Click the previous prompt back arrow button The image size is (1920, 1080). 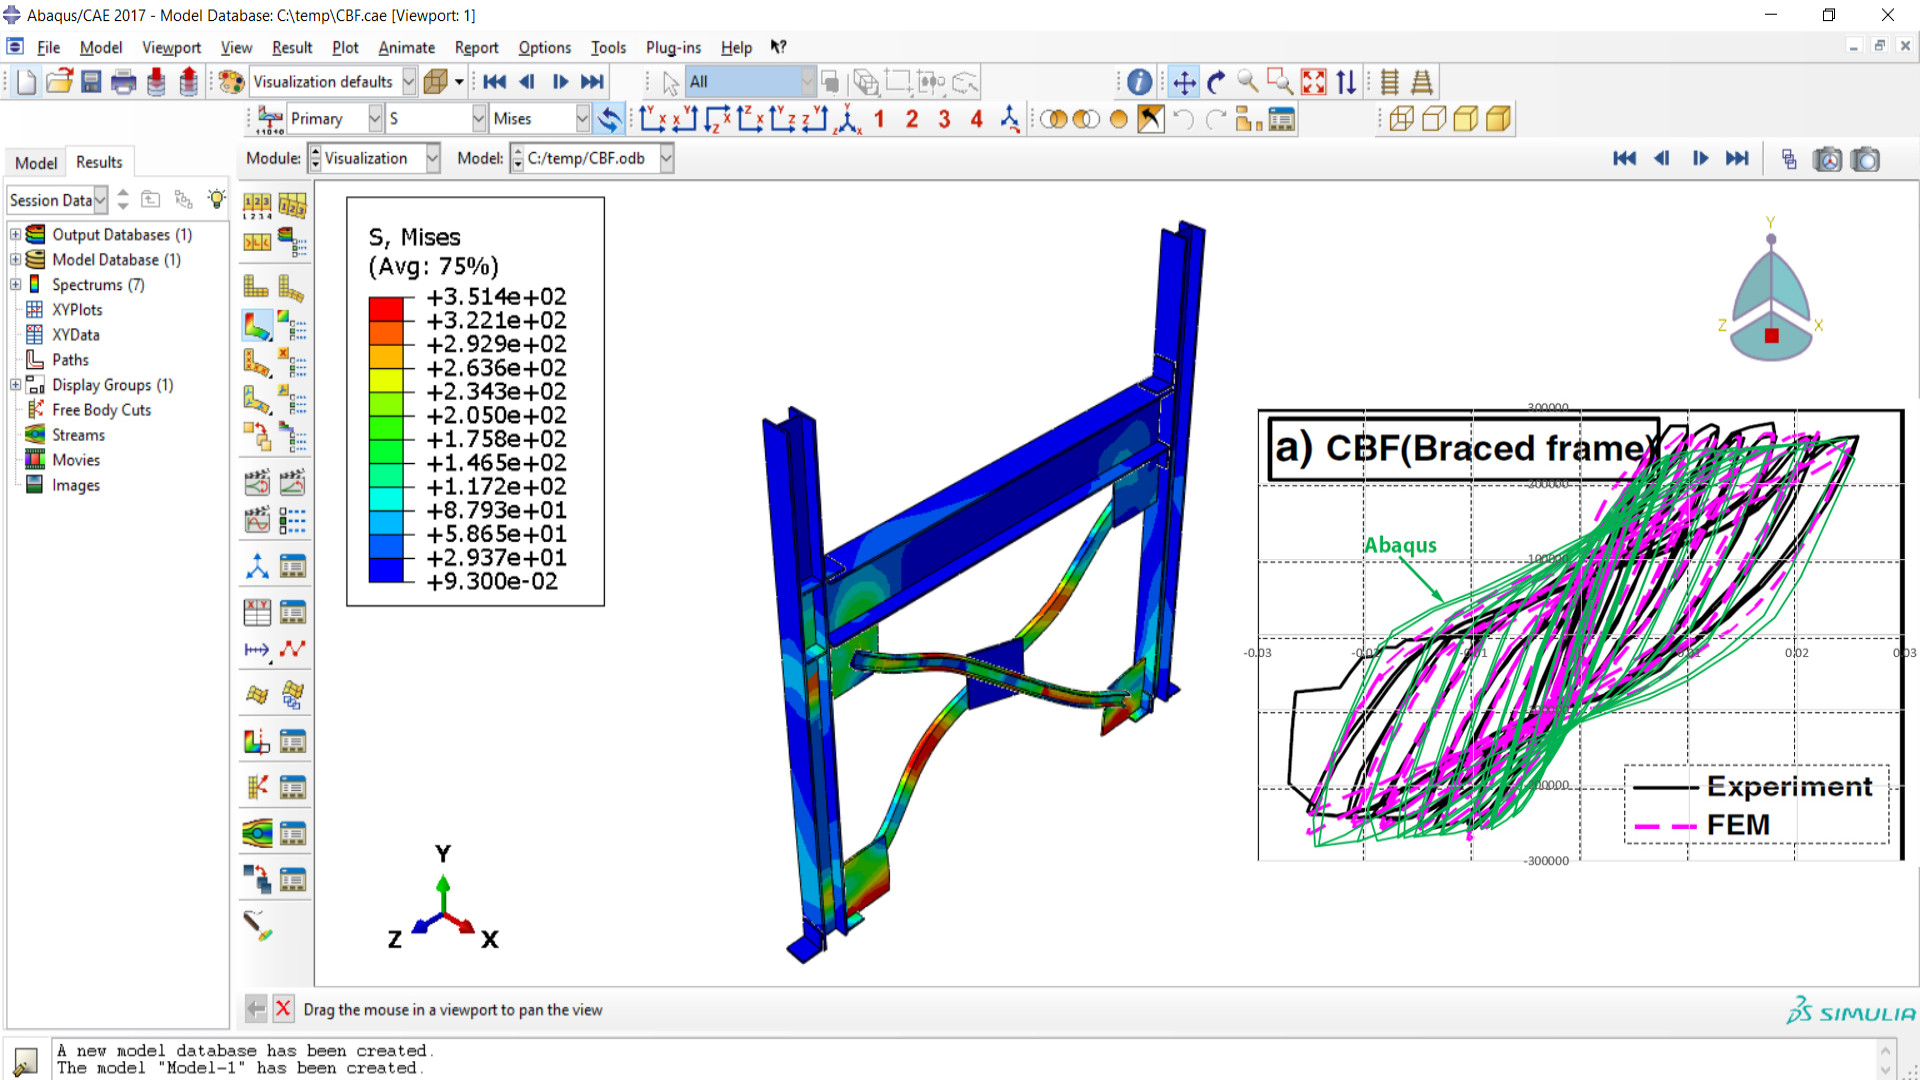pyautogui.click(x=256, y=1008)
